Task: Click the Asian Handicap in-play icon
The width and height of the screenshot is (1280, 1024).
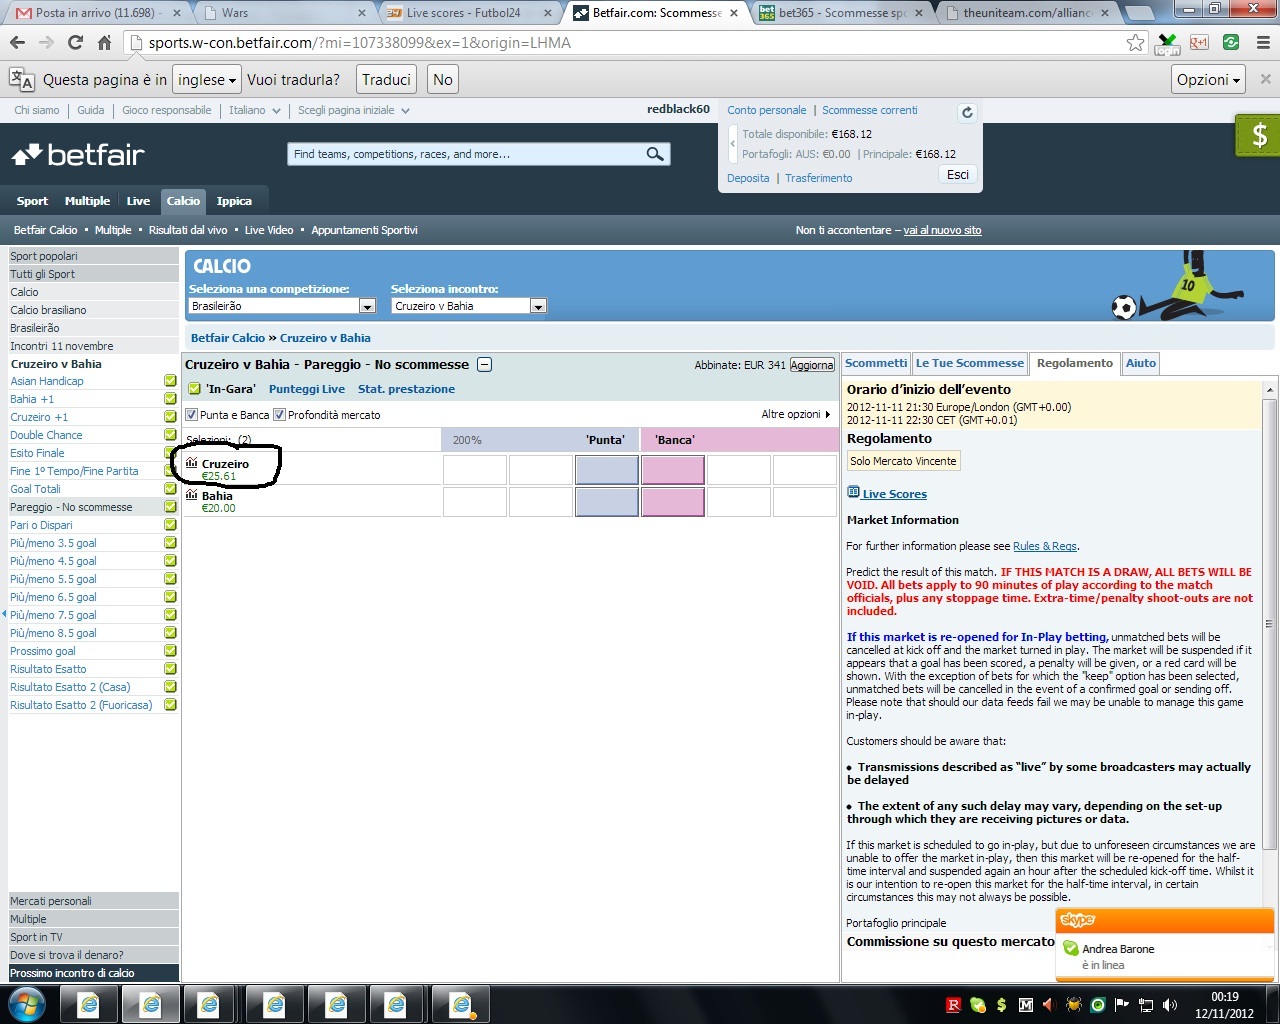Action: pos(170,381)
